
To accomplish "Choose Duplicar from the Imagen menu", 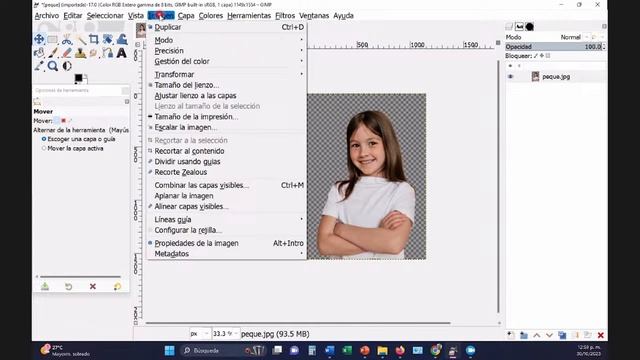I will (226, 27).
